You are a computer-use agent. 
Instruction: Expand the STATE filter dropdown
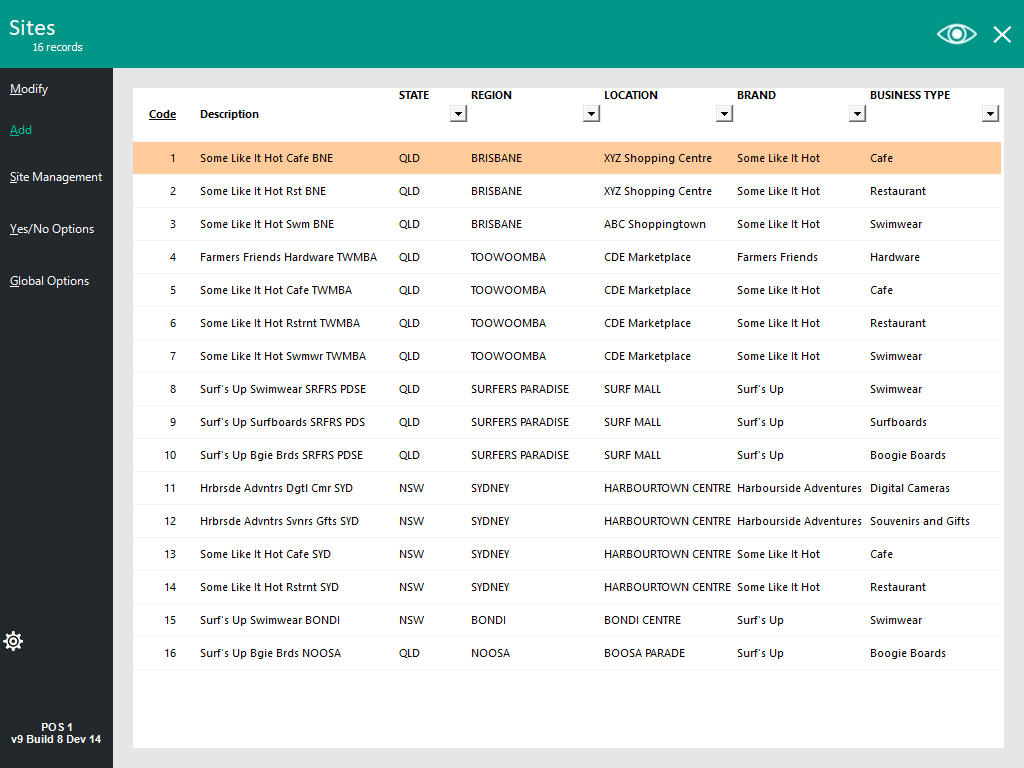[458, 114]
